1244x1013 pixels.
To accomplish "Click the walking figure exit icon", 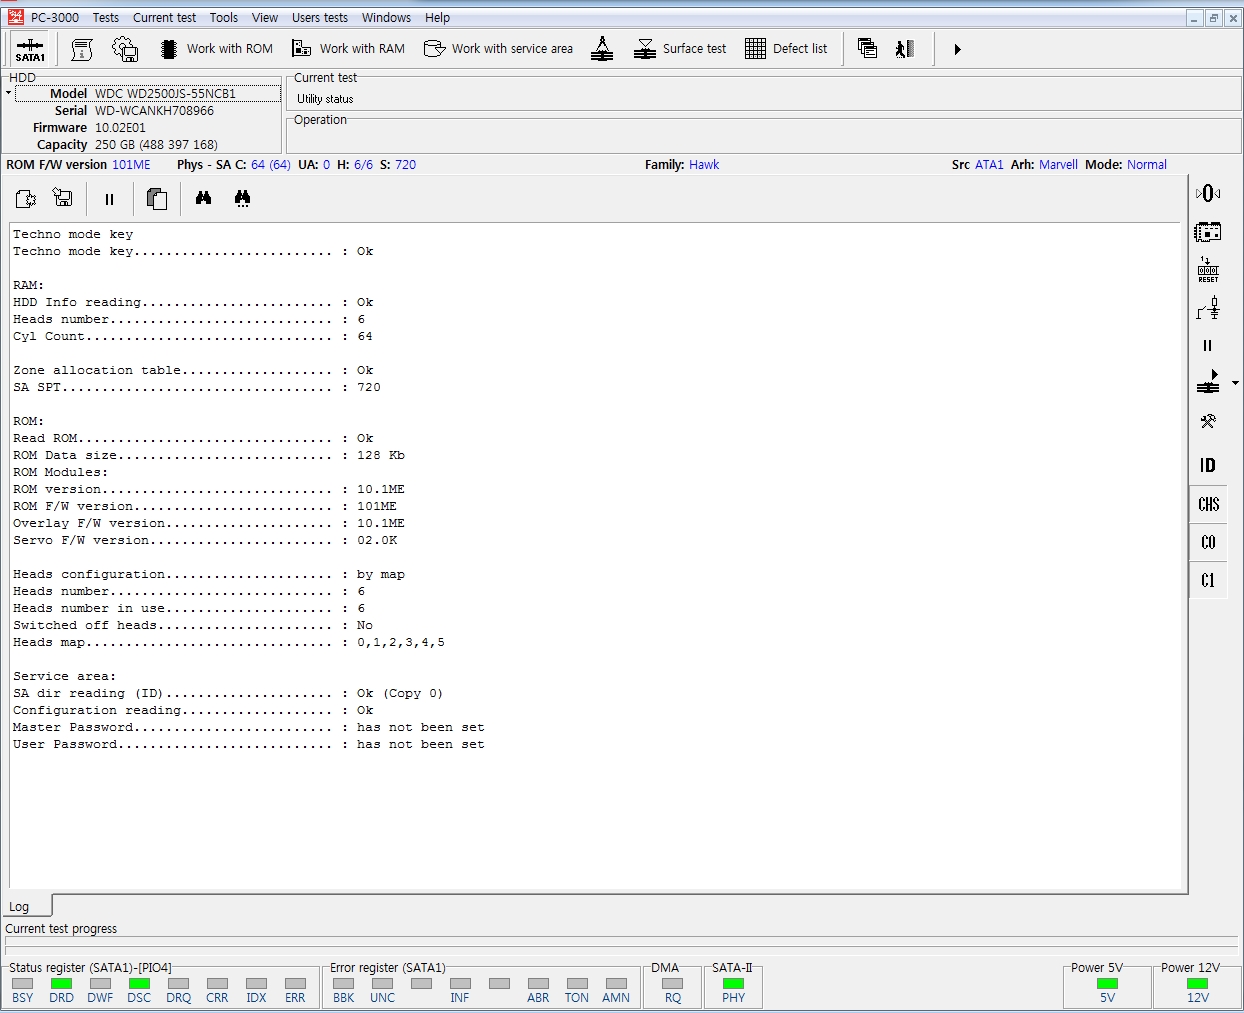I will pos(905,48).
